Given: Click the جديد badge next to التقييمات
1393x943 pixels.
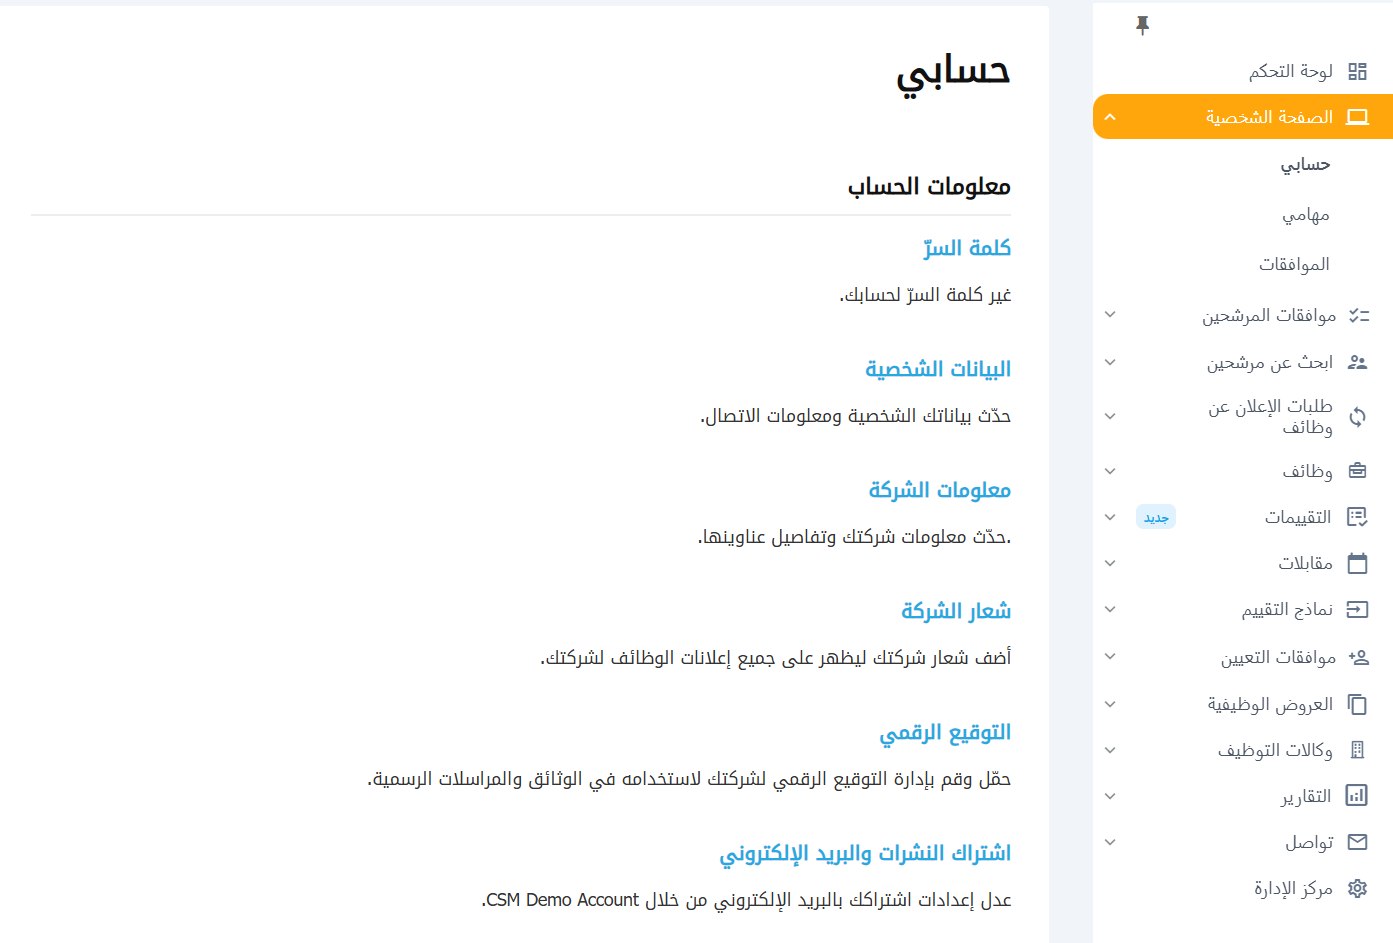Looking at the screenshot, I should coord(1156,517).
